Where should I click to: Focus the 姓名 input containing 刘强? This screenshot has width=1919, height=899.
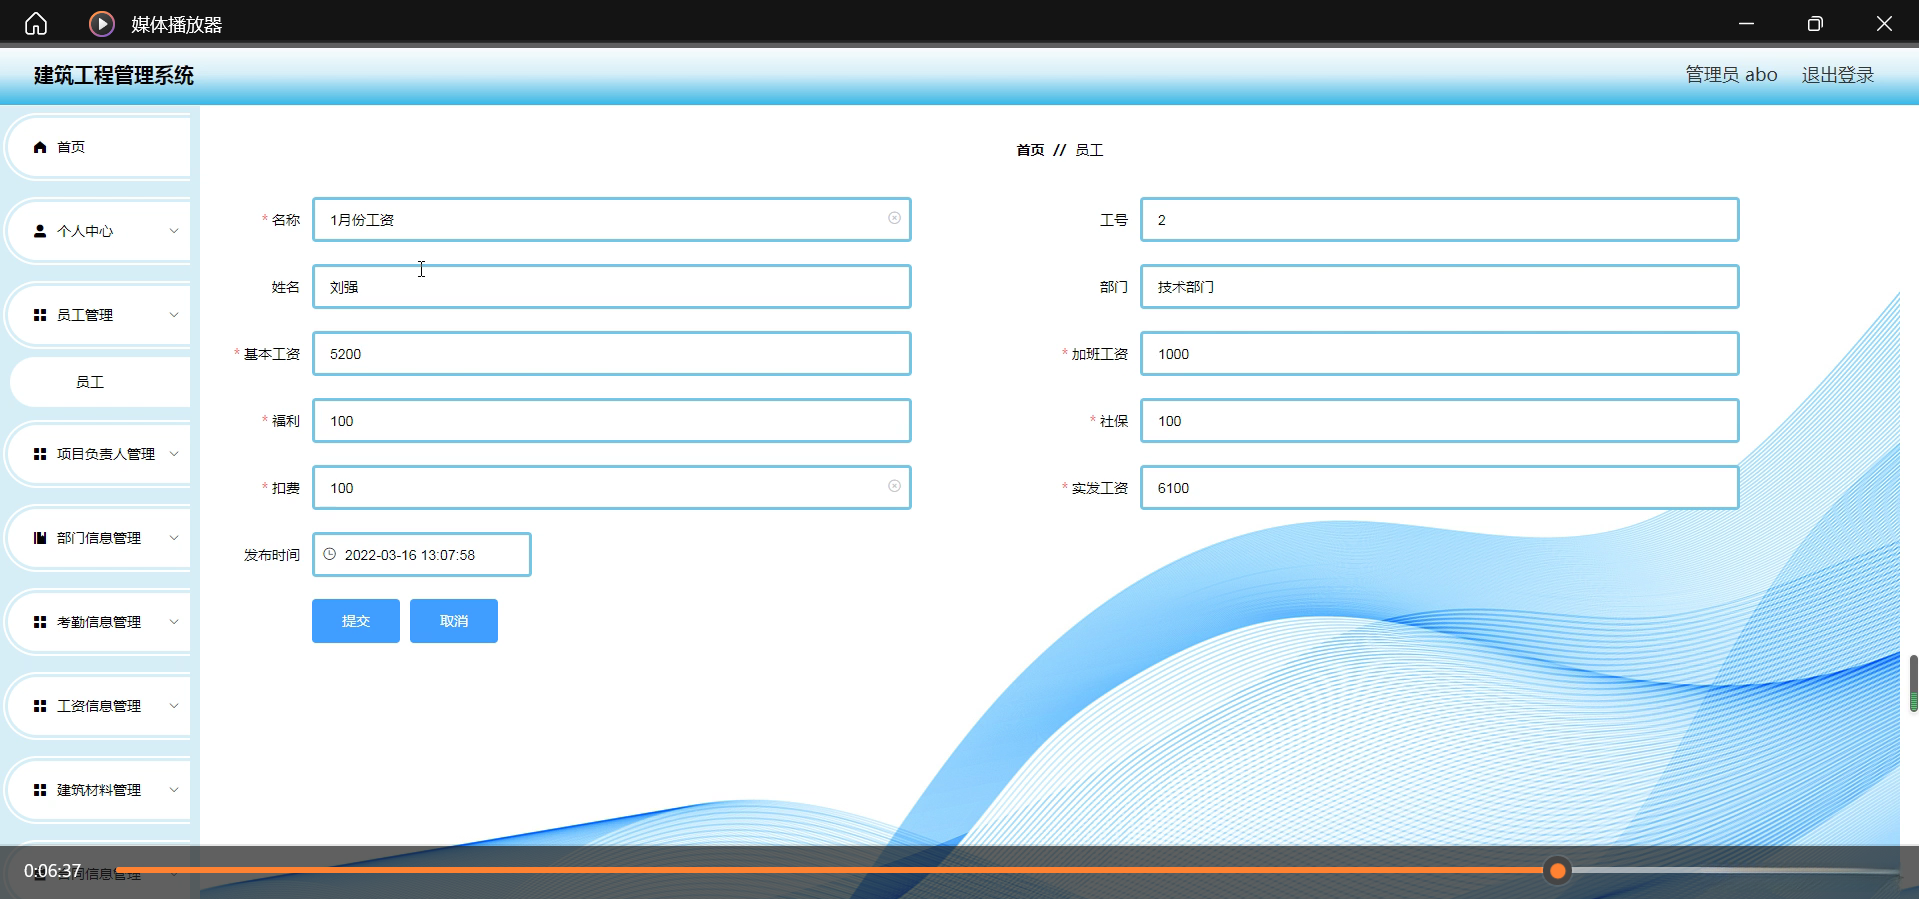611,287
